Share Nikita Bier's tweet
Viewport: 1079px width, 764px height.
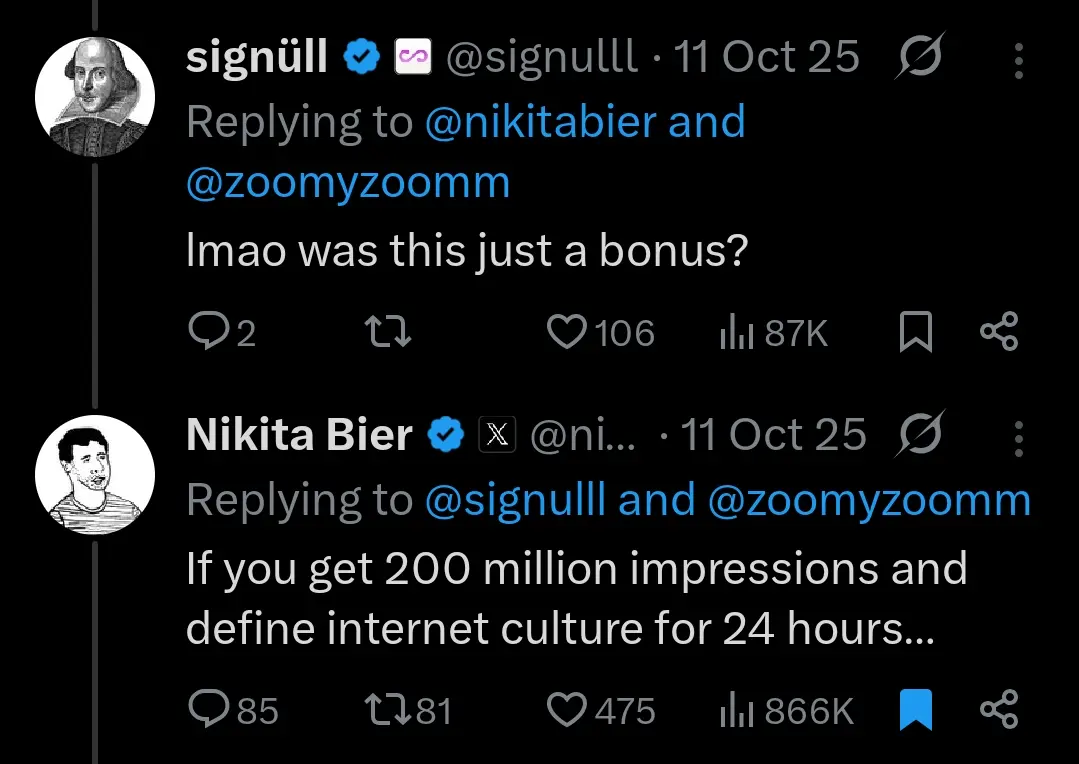[x=998, y=711]
